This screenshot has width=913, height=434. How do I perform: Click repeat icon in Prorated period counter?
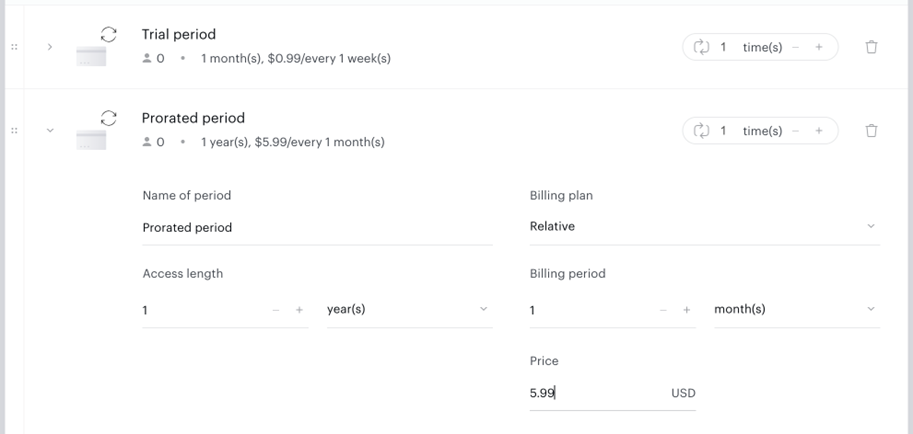(701, 130)
